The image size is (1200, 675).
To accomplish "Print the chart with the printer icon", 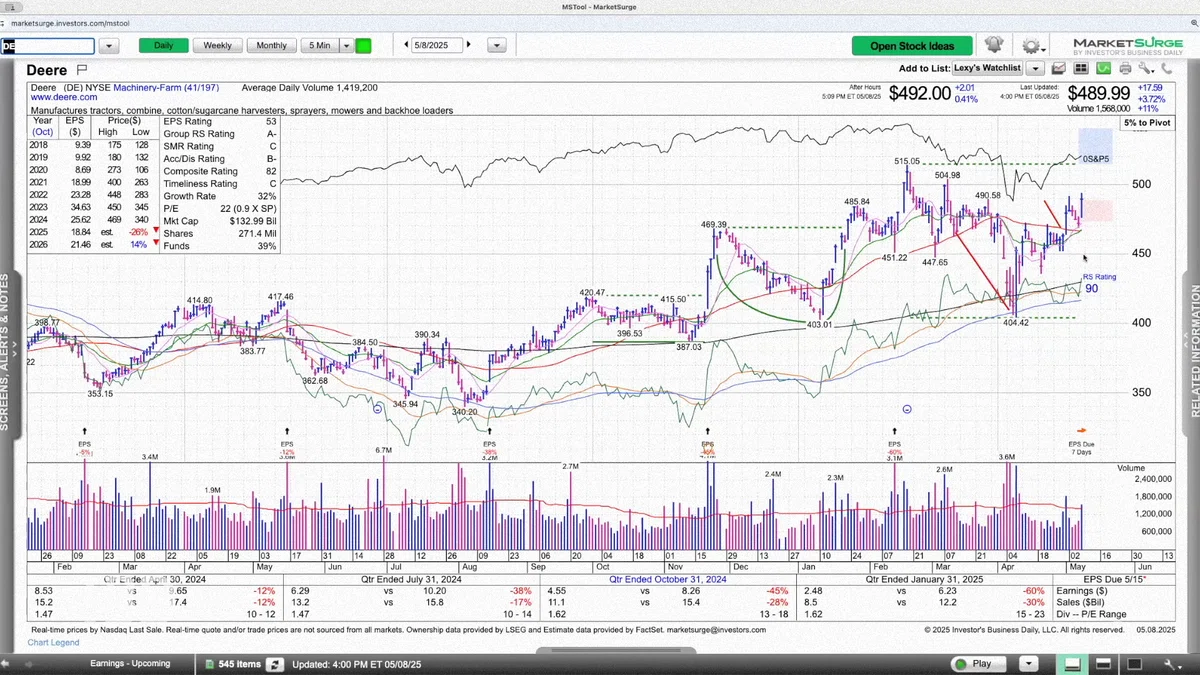I will pos(1125,68).
